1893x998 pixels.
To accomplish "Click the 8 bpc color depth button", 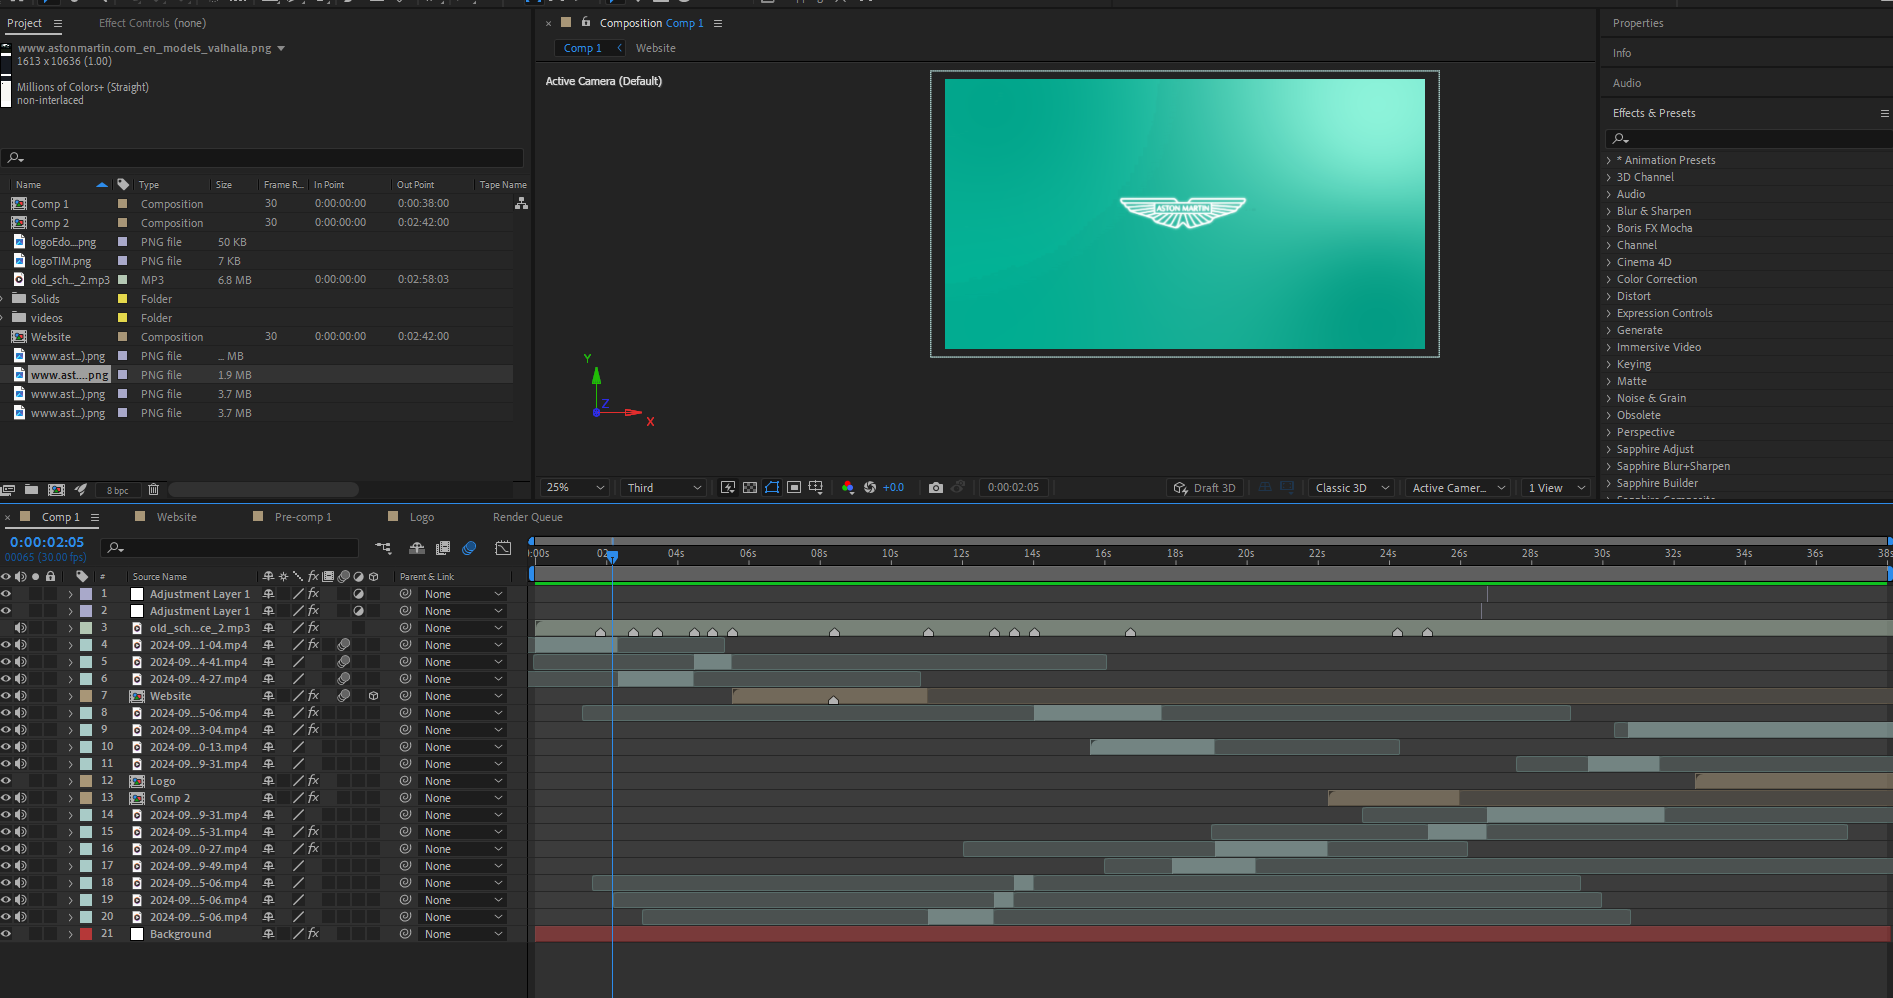I will pos(118,491).
